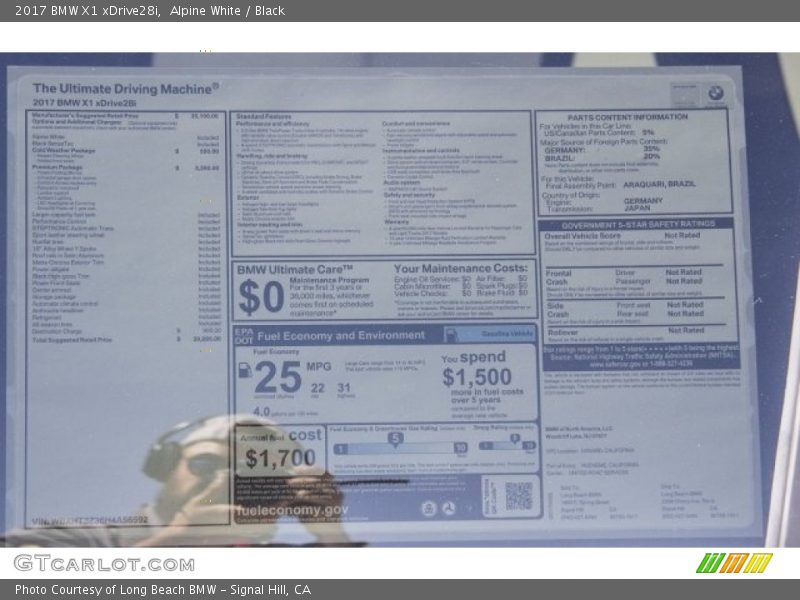Click 'GOVERNMENT 5-STAR SAFETY RATINGS' header

tap(638, 225)
